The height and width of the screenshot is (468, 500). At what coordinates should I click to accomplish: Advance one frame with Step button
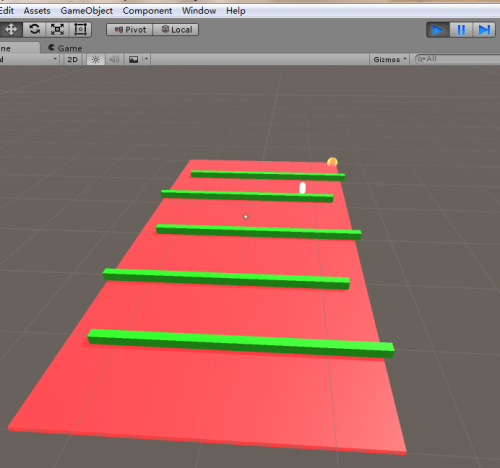[x=484, y=30]
